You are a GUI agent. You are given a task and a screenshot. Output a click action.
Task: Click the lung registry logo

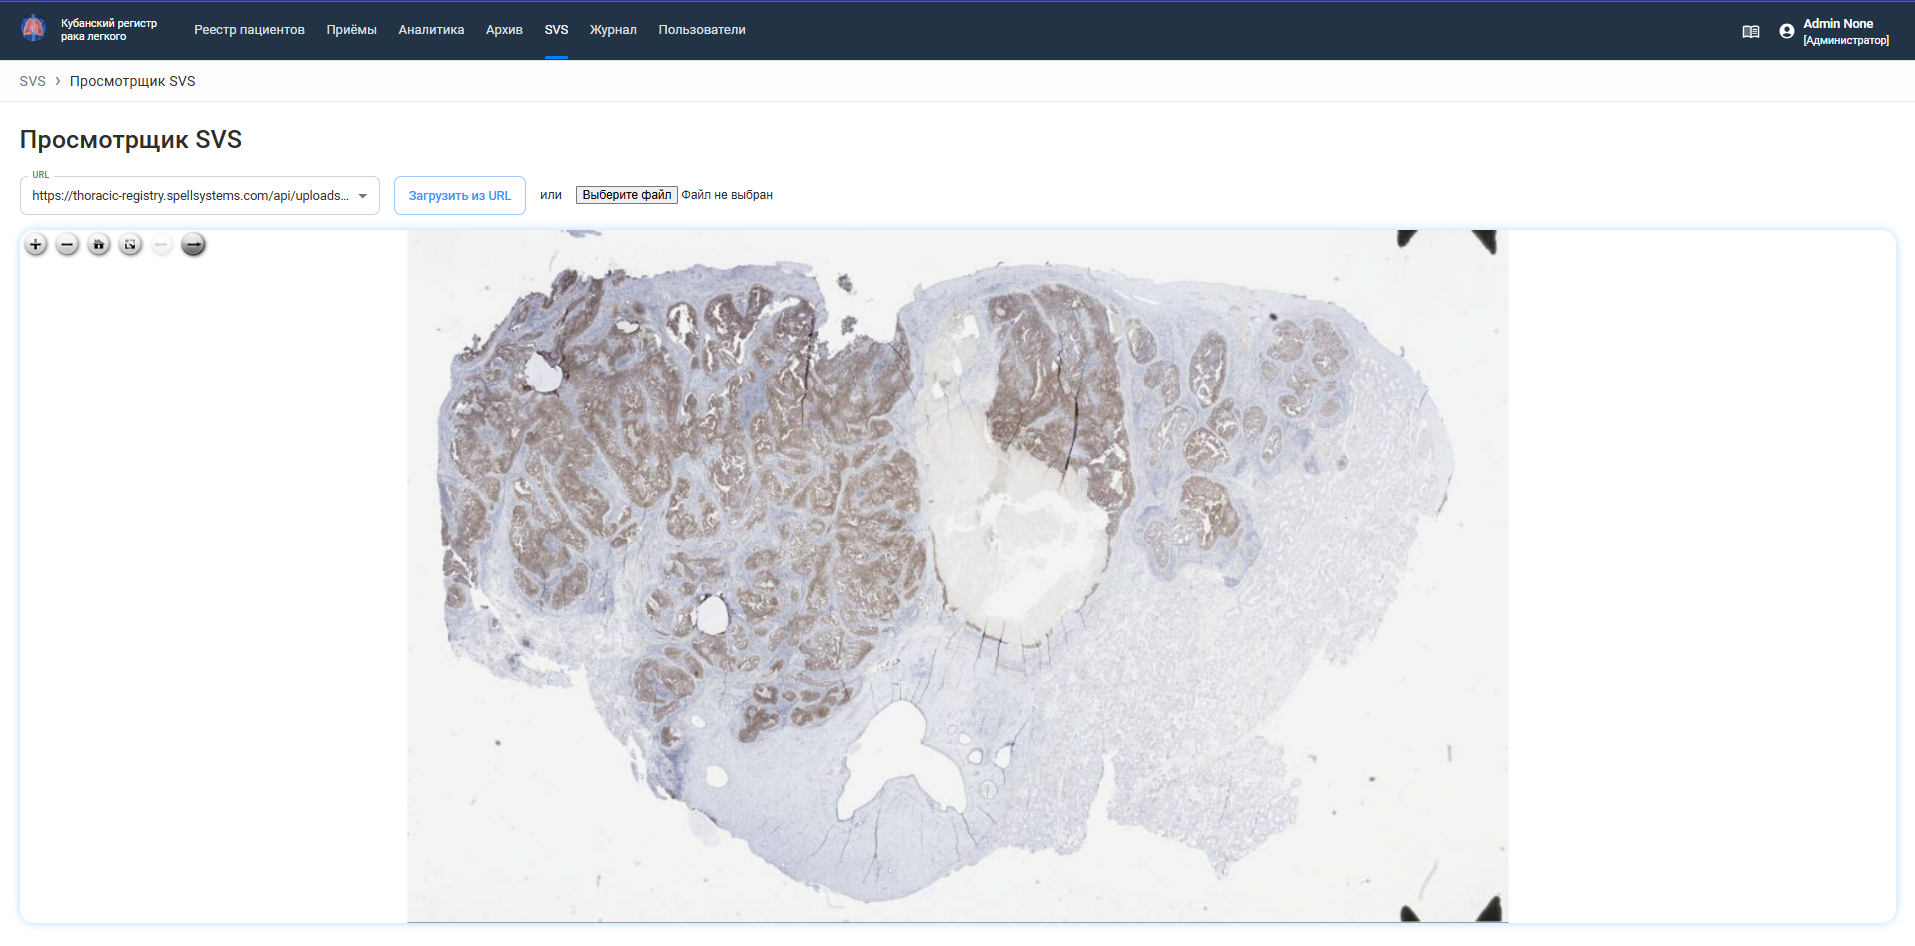coord(34,29)
